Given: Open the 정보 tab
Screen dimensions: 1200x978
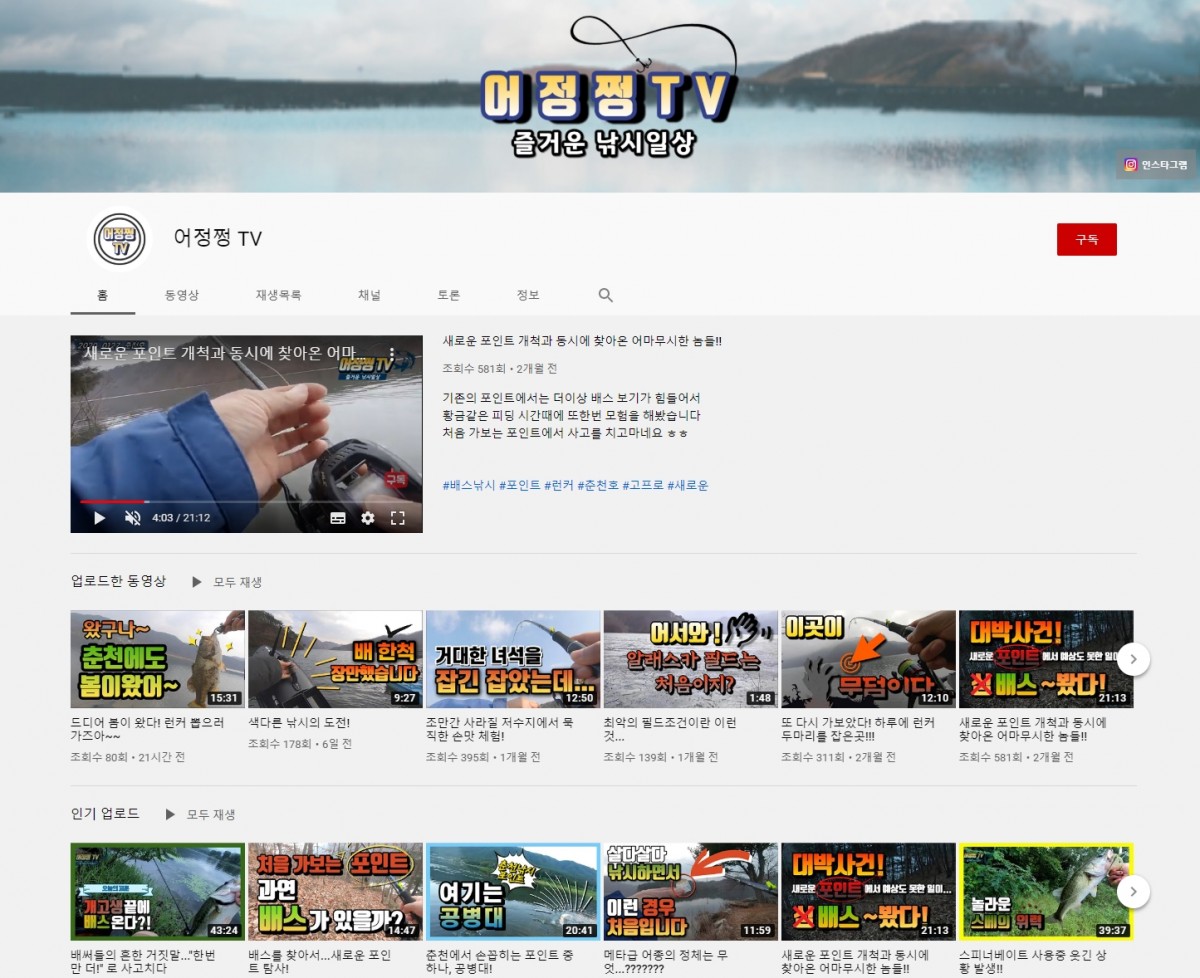Looking at the screenshot, I should (527, 295).
